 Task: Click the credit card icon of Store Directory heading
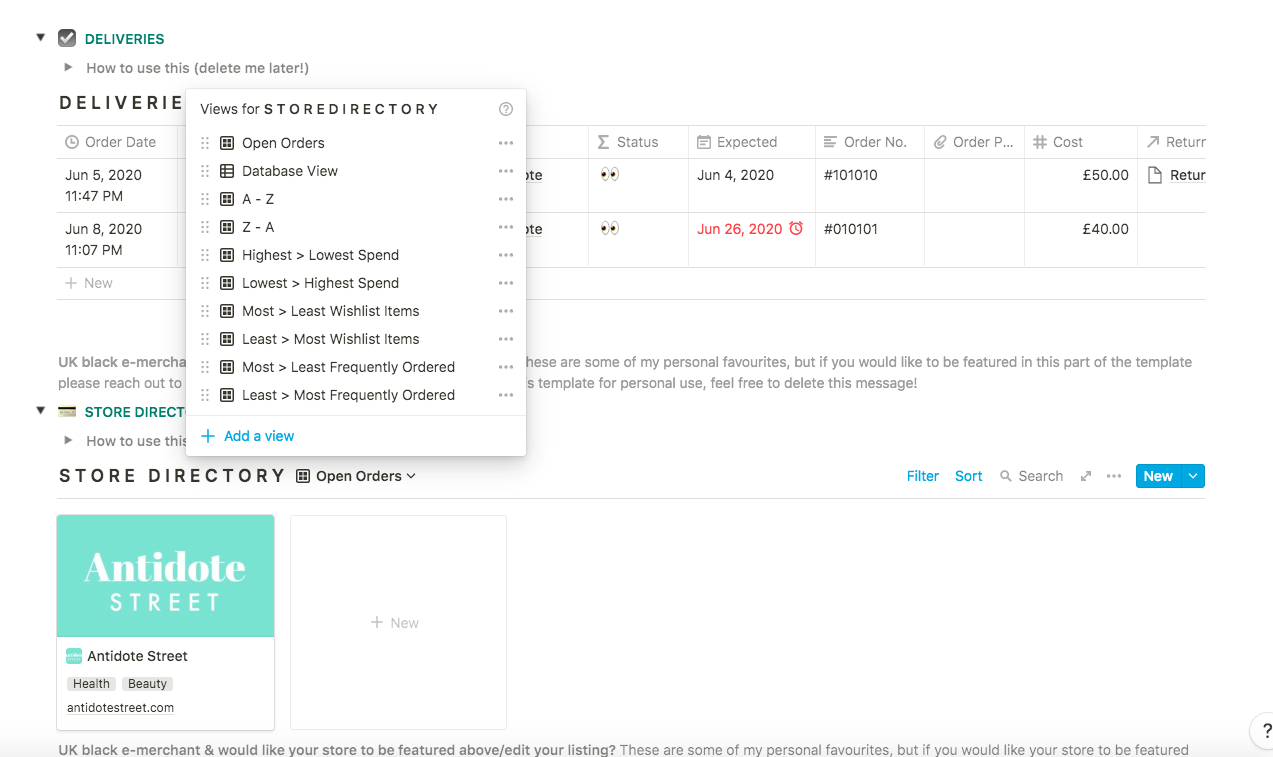point(67,411)
